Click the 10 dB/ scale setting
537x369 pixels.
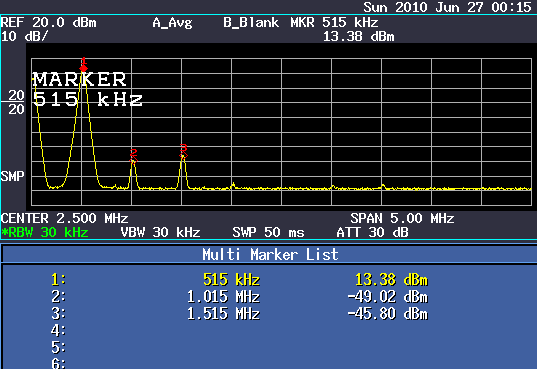pos(25,36)
